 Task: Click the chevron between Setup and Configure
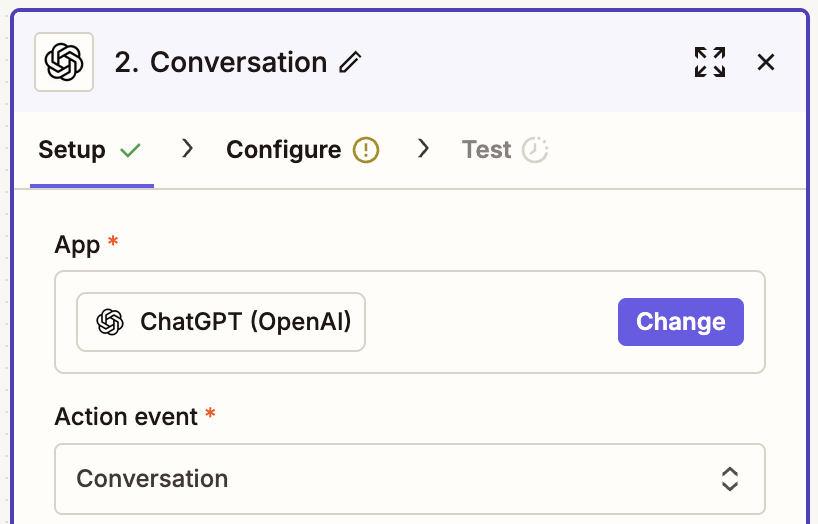click(187, 149)
